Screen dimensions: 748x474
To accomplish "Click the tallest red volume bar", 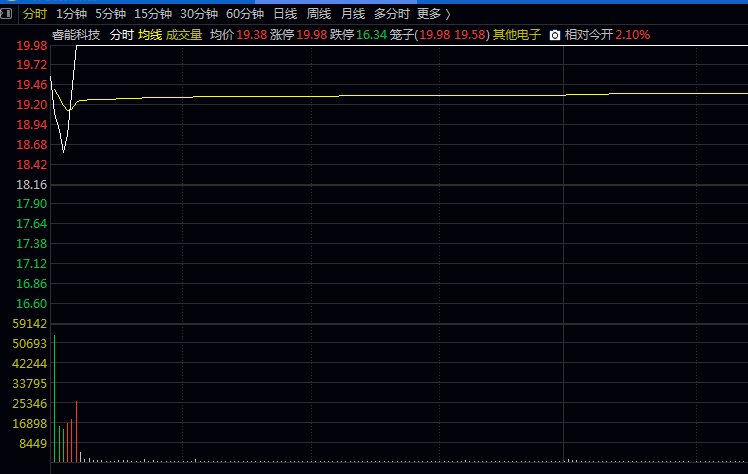I will pyautogui.click(x=76, y=432).
